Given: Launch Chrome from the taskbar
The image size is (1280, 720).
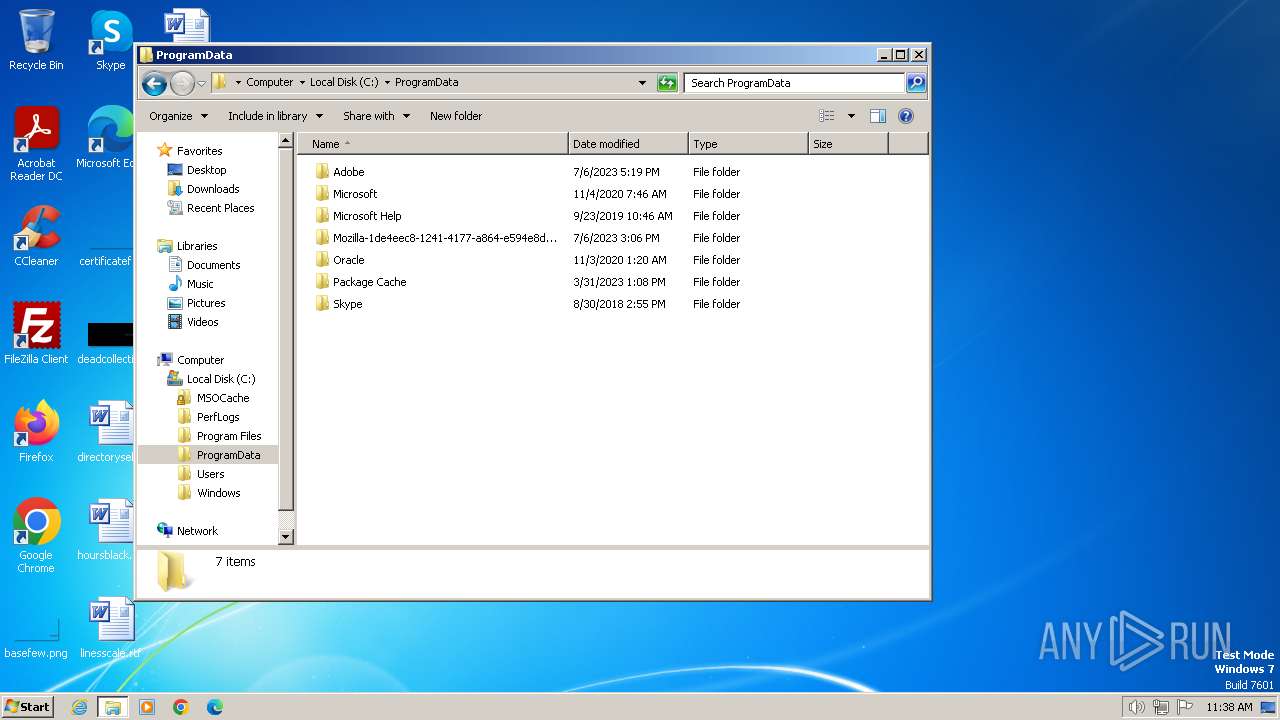Looking at the screenshot, I should 181,707.
